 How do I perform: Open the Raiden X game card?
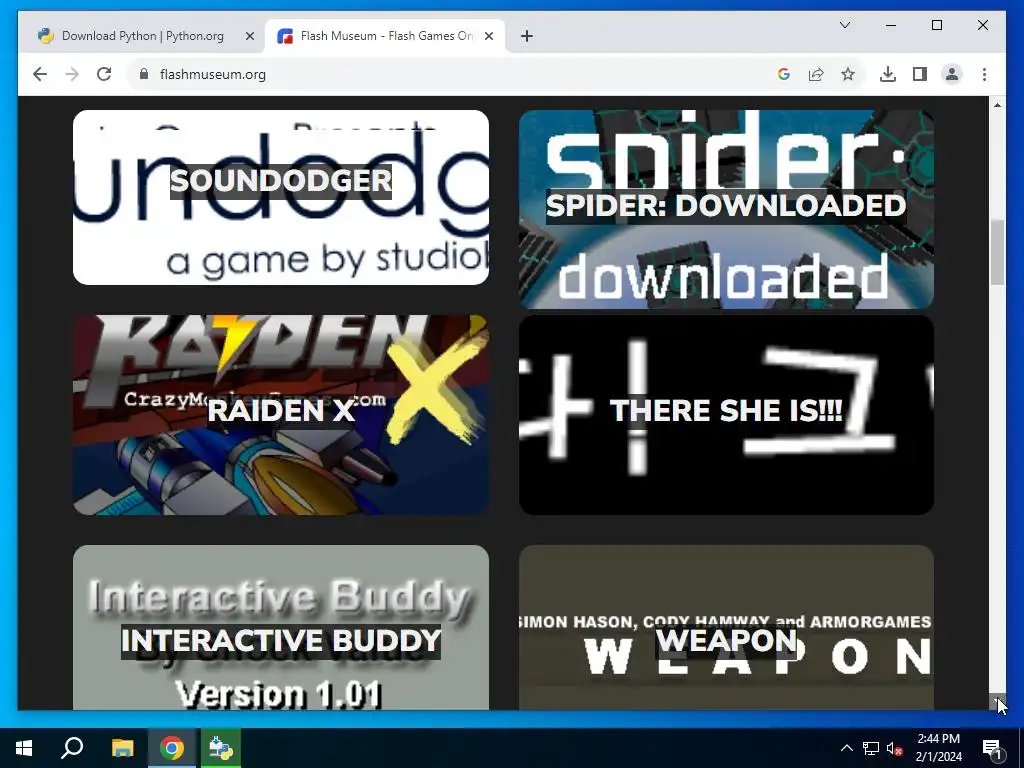pos(281,415)
